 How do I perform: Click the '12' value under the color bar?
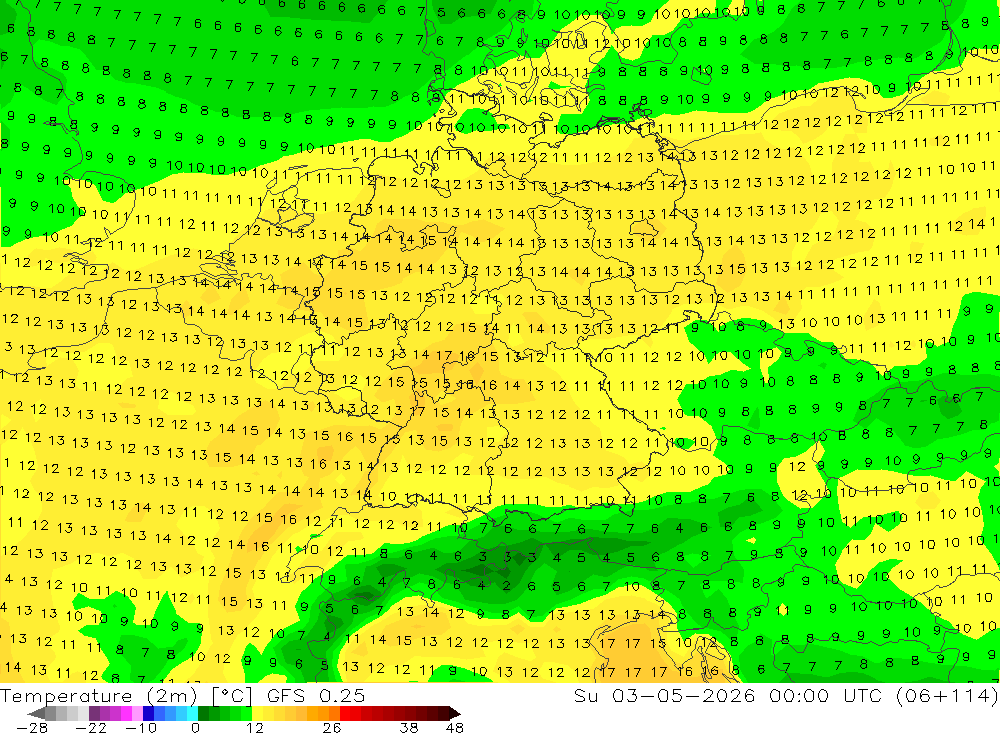point(254,728)
